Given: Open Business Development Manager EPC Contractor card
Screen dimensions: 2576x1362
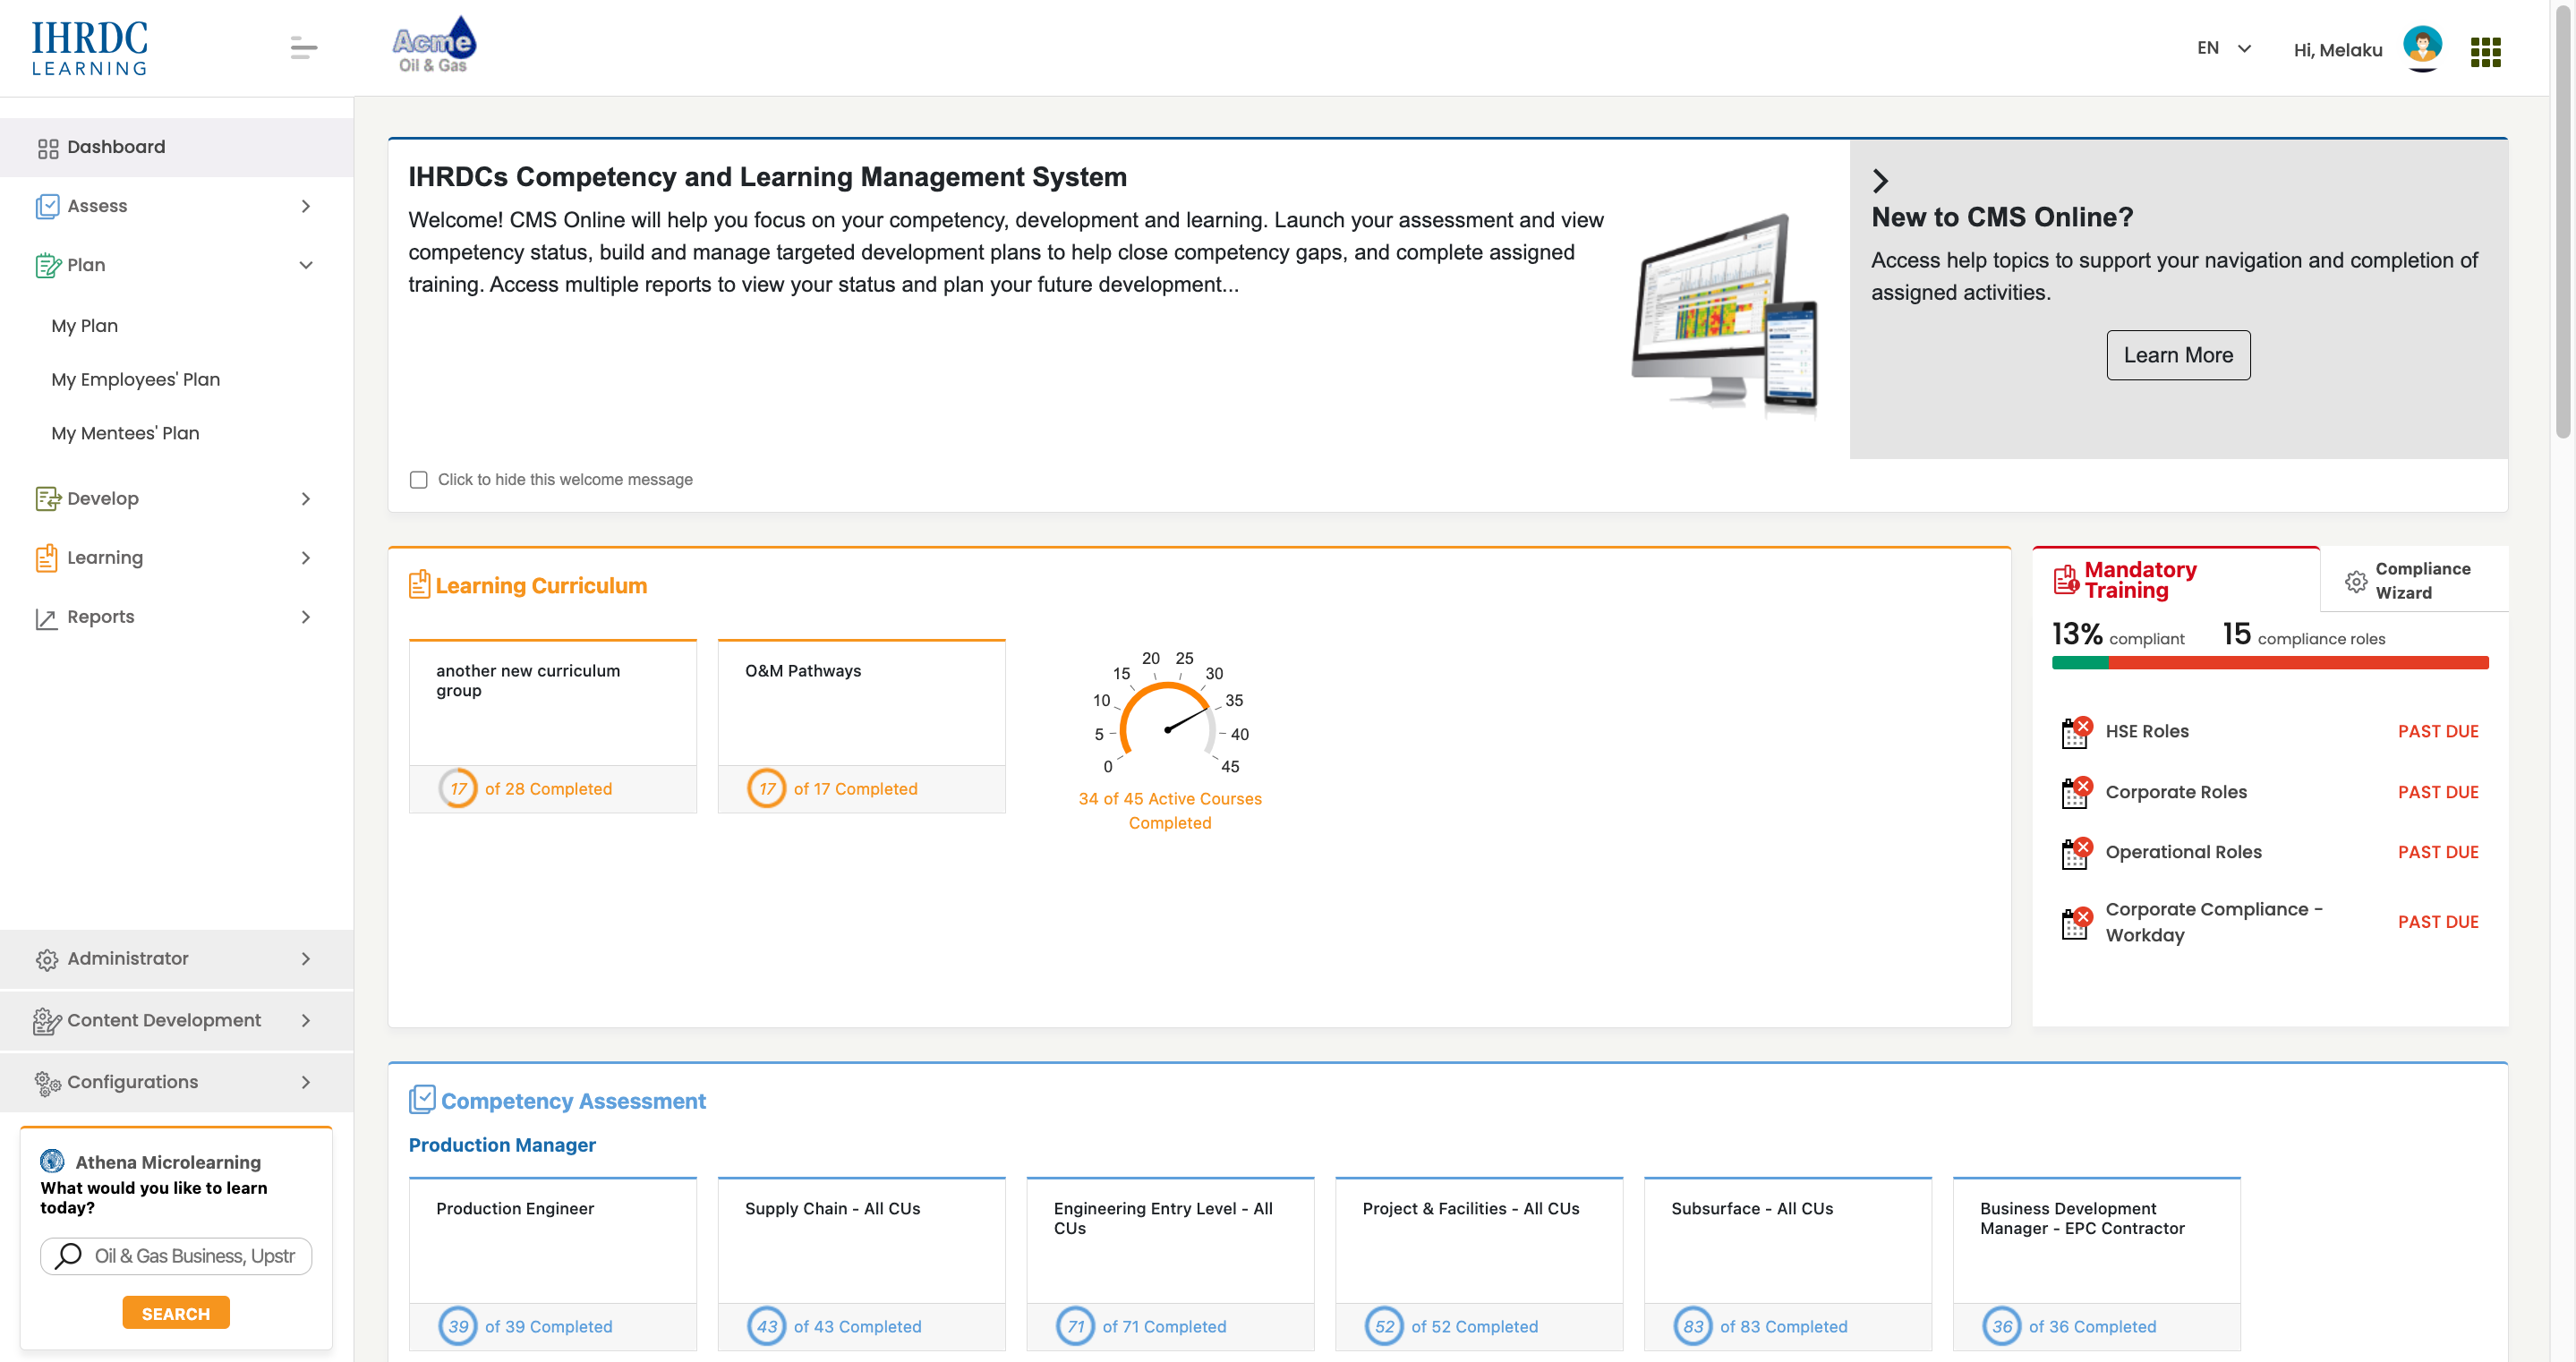Looking at the screenshot, I should pyautogui.click(x=2096, y=1264).
